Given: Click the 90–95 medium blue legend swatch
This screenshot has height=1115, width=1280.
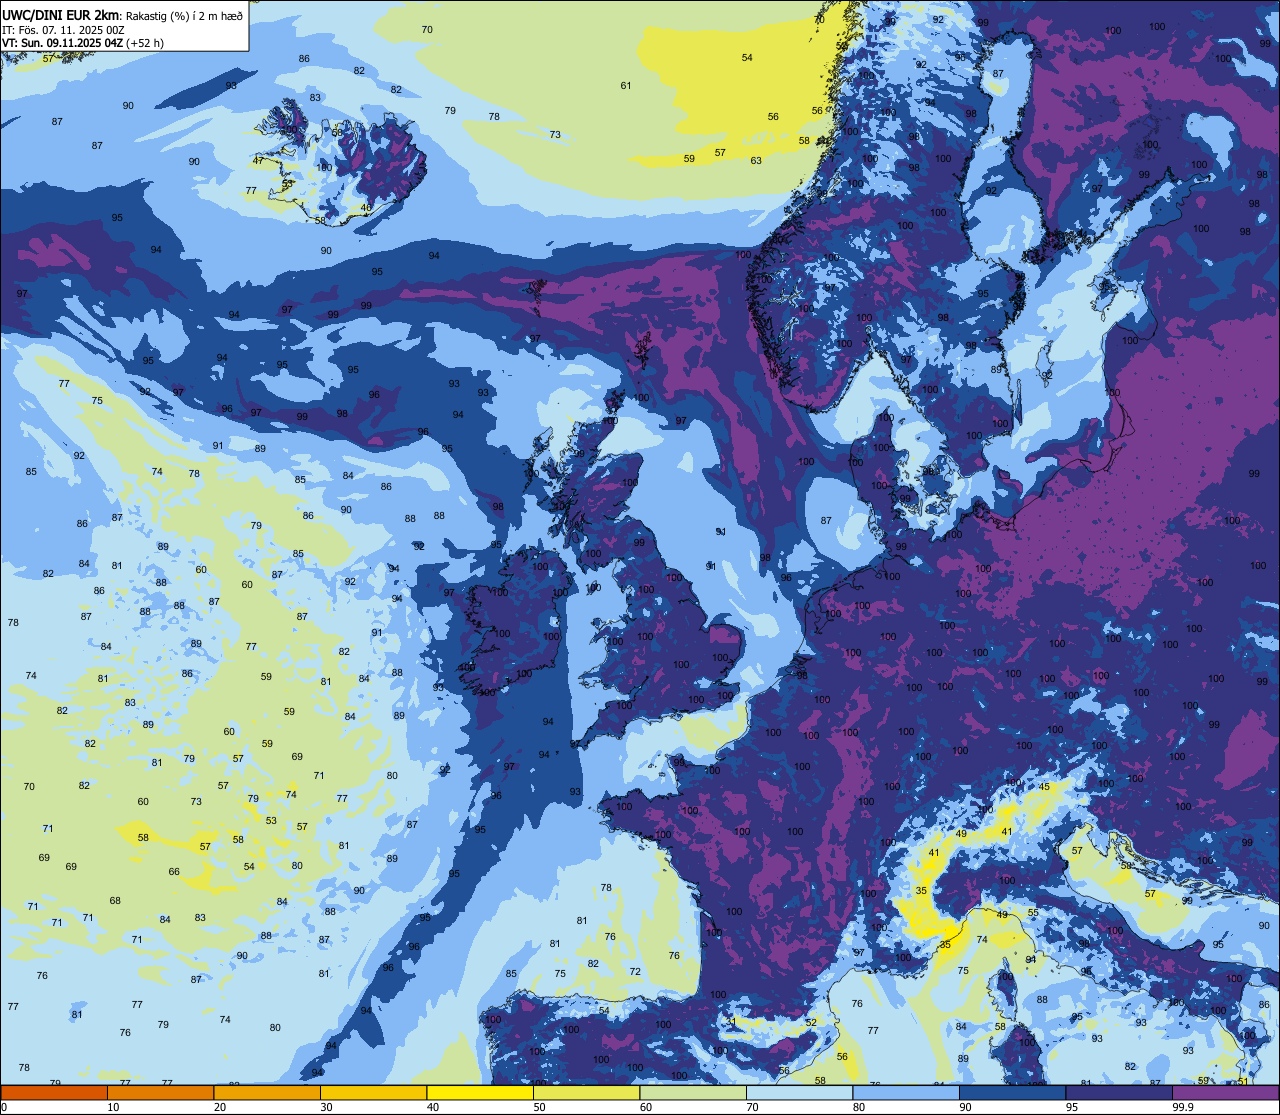Looking at the screenshot, I should pos(1012,1092).
